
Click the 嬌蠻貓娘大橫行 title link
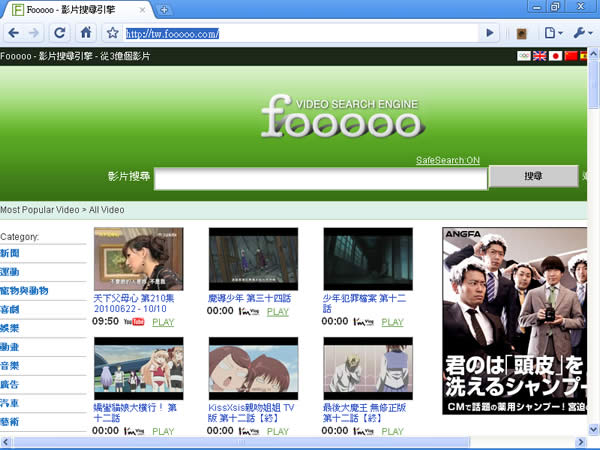[x=135, y=412]
